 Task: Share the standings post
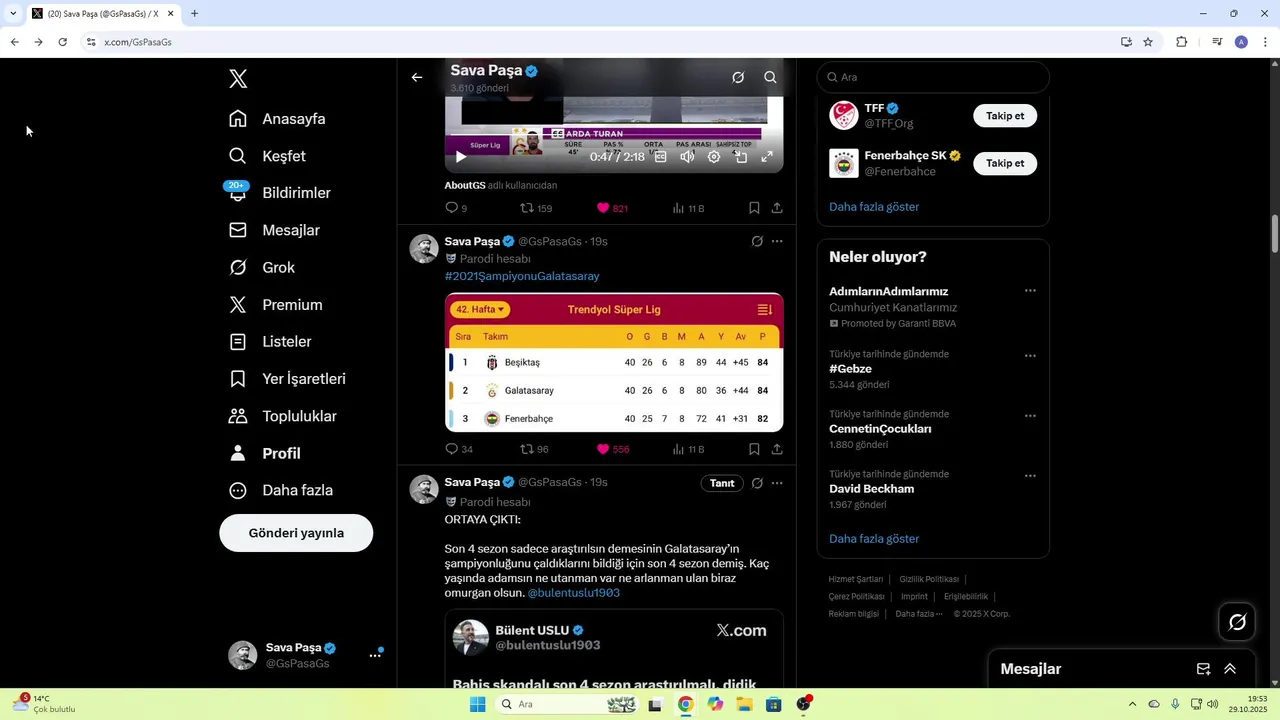777,449
